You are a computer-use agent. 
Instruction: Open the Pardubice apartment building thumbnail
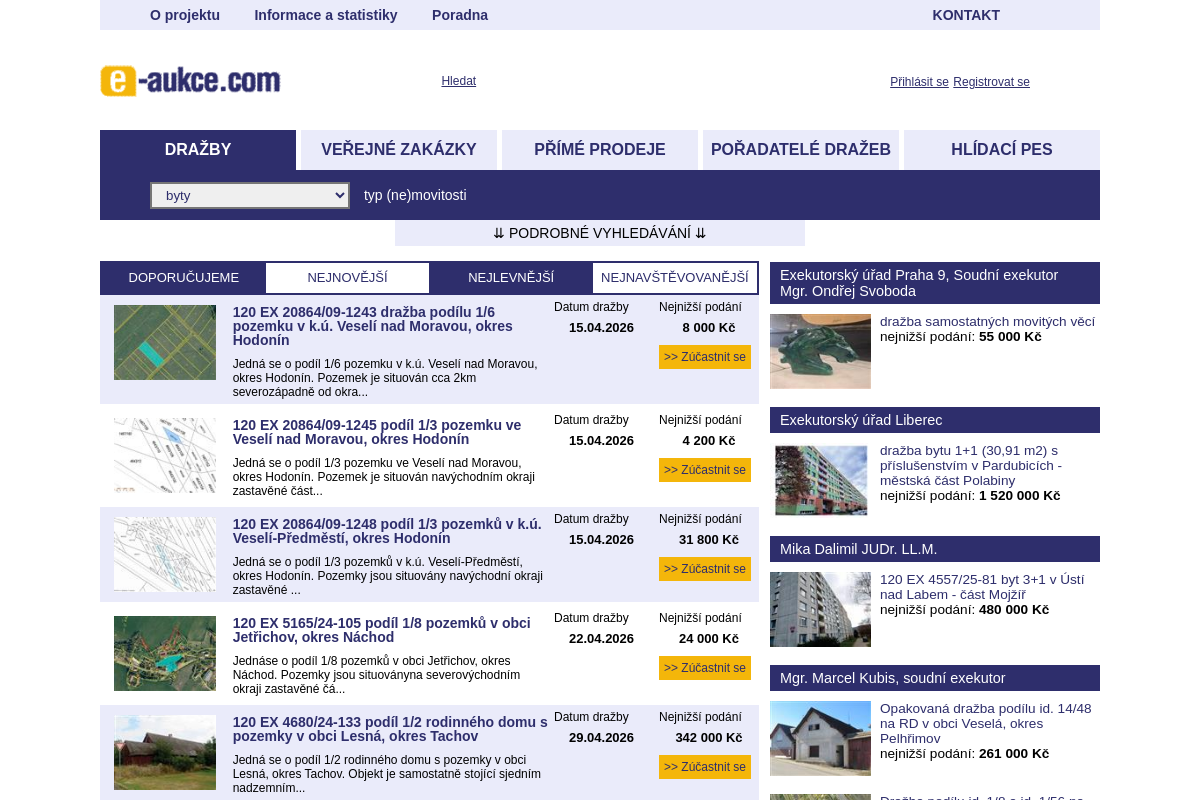[820, 481]
